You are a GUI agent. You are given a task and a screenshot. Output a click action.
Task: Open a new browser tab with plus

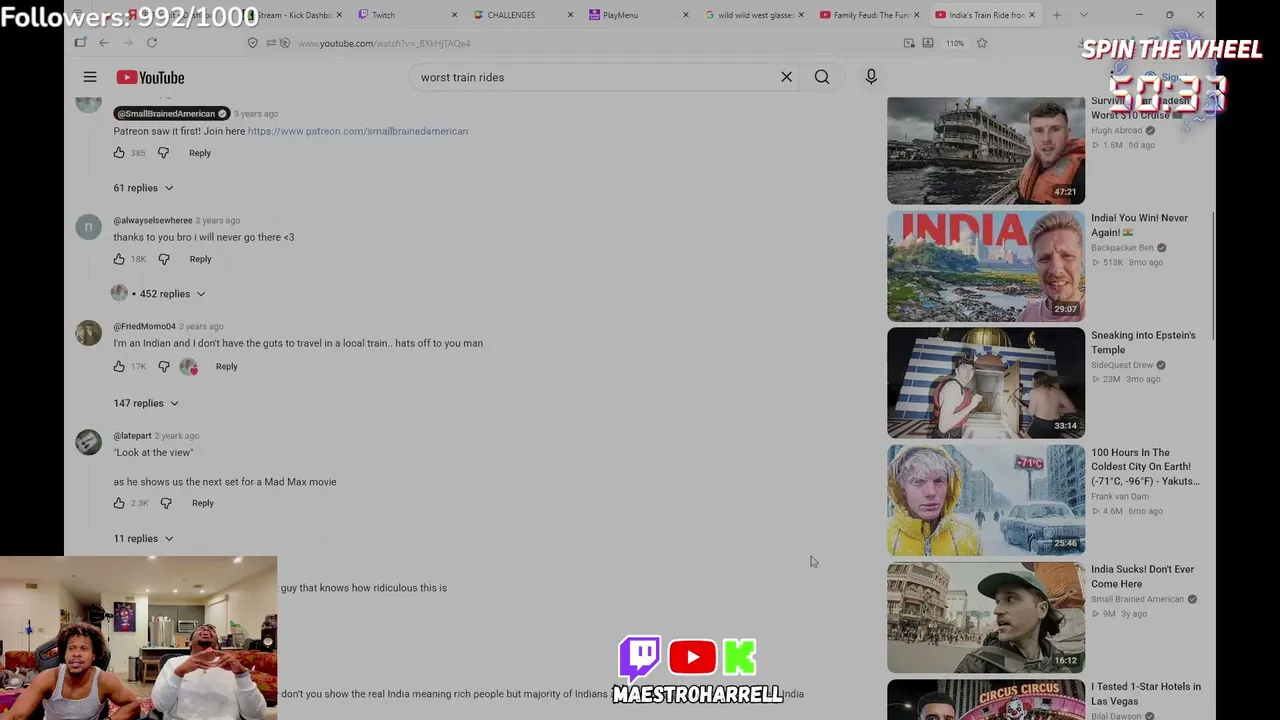pos(1057,15)
